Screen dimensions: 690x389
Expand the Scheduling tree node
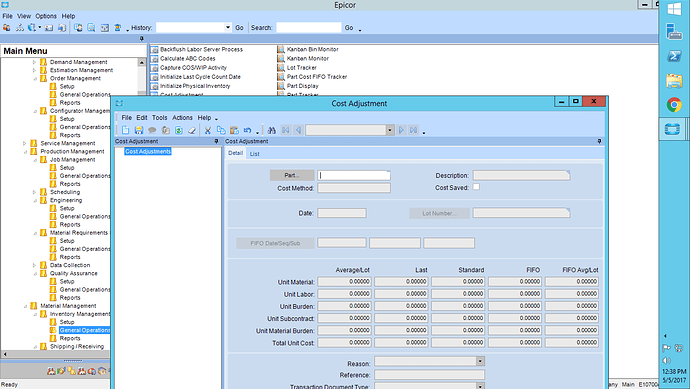point(34,192)
